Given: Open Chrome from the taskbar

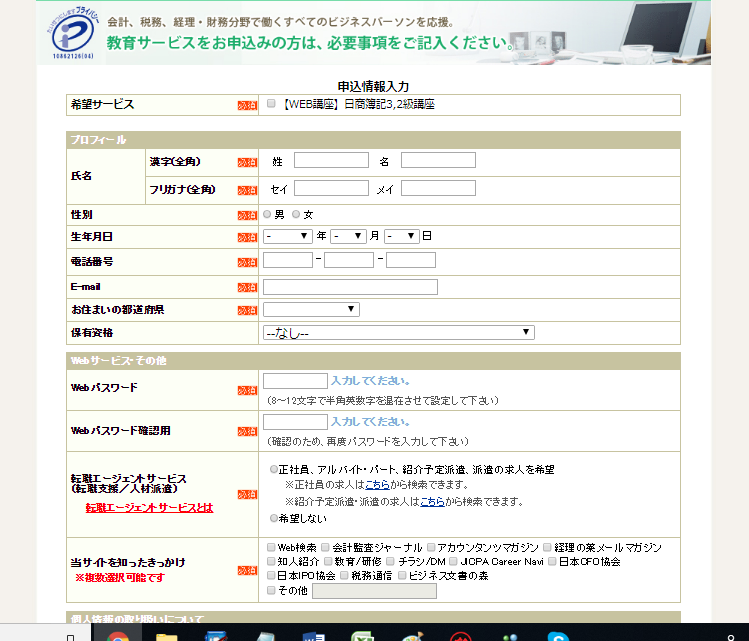Looking at the screenshot, I should pos(117,634).
